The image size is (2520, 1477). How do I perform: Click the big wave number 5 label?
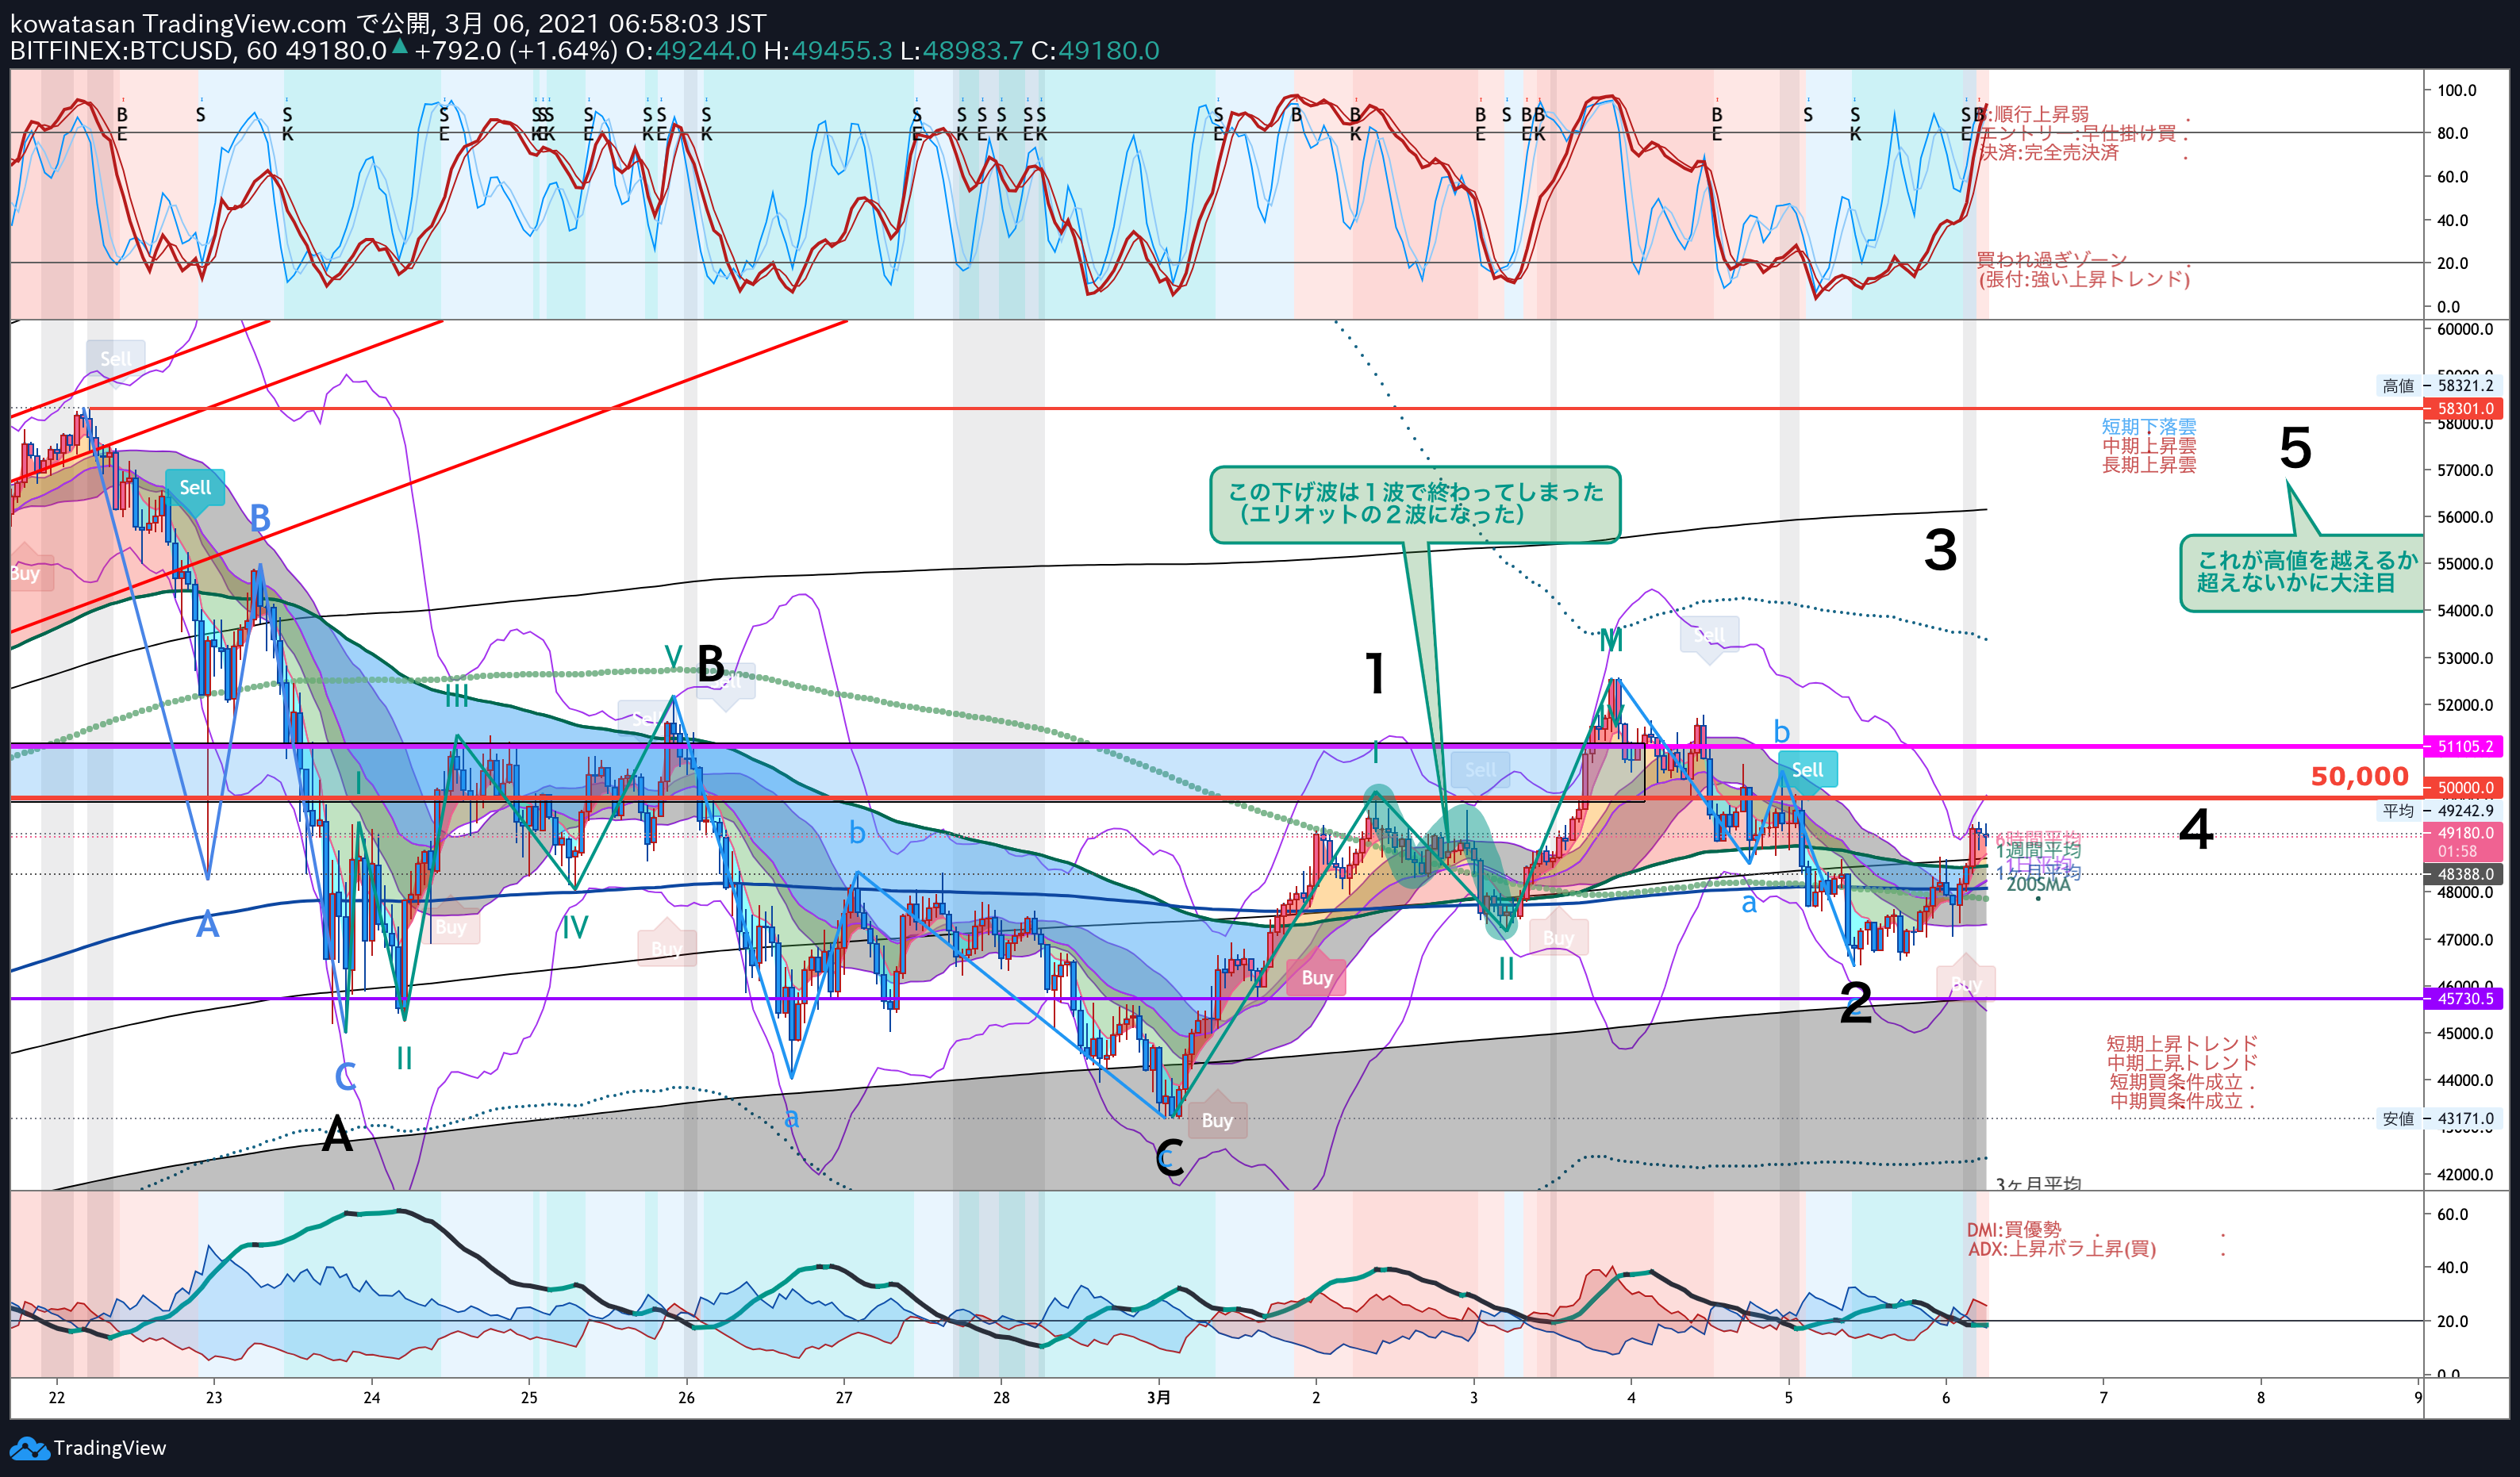[2295, 447]
